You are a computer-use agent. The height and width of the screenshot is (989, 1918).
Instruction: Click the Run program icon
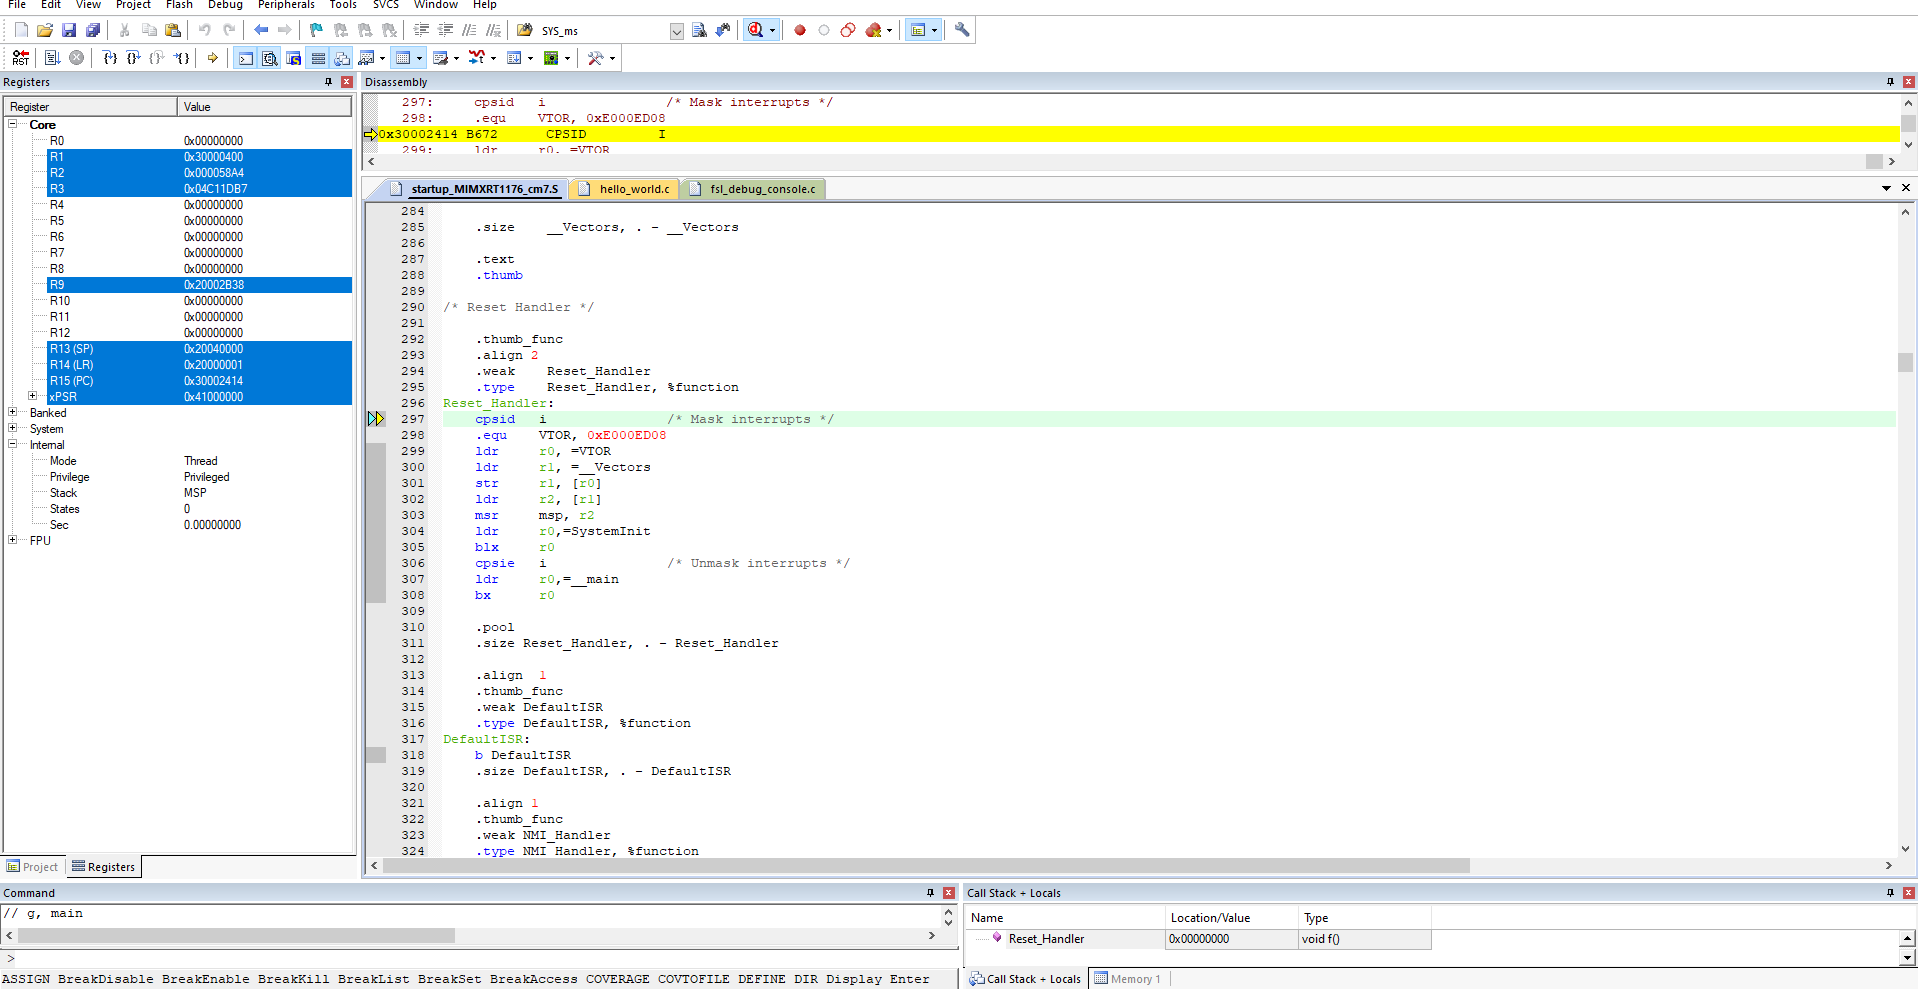pos(52,58)
